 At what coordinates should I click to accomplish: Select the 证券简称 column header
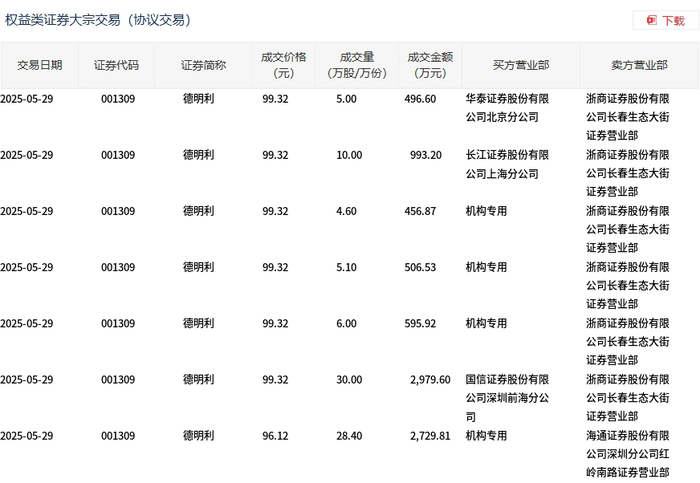[203, 66]
